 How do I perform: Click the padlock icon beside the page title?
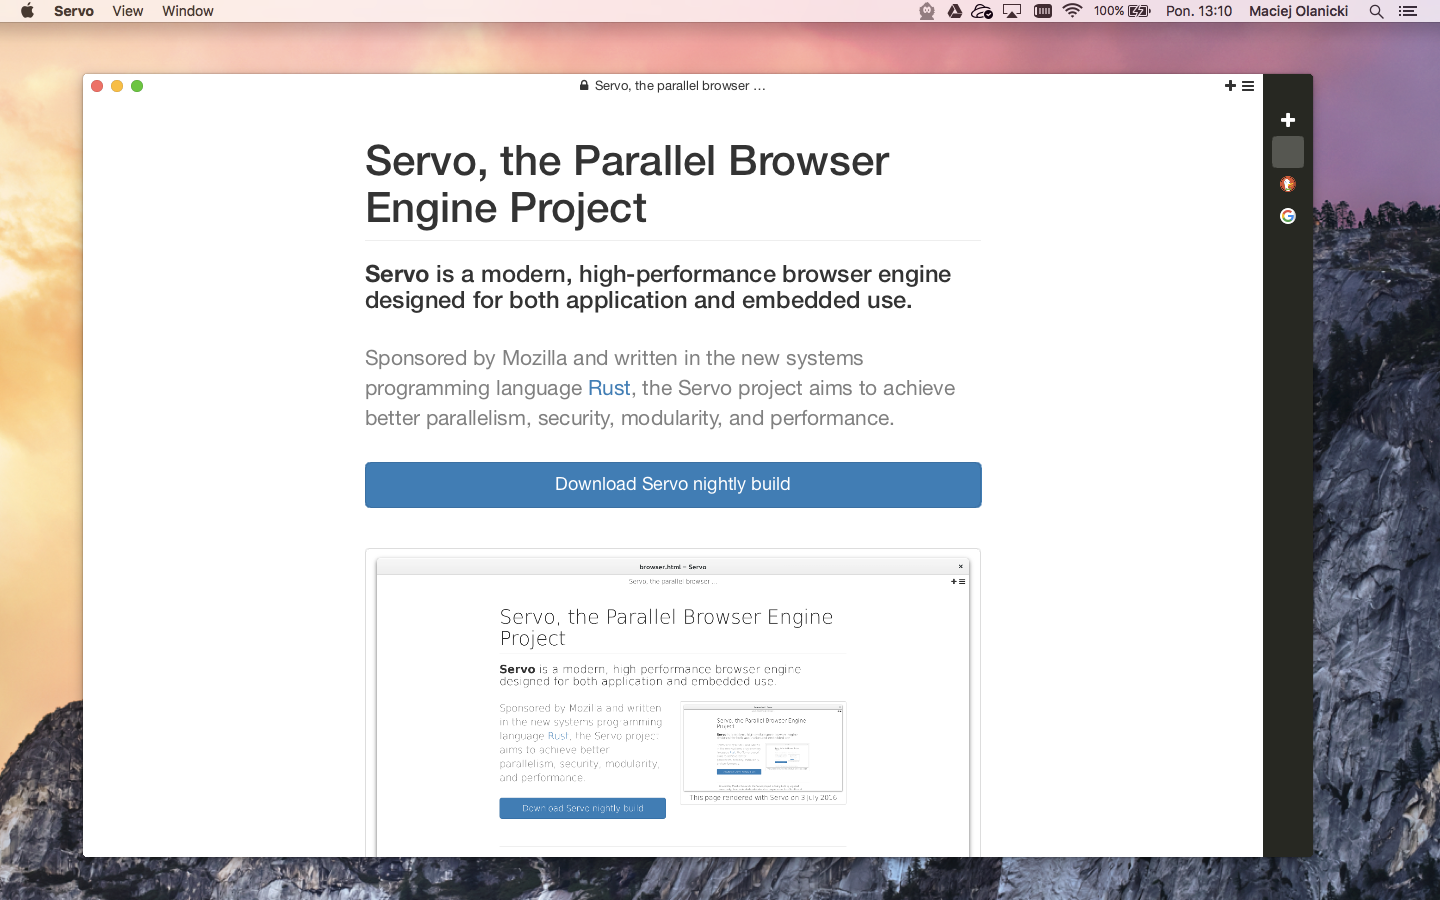(584, 86)
